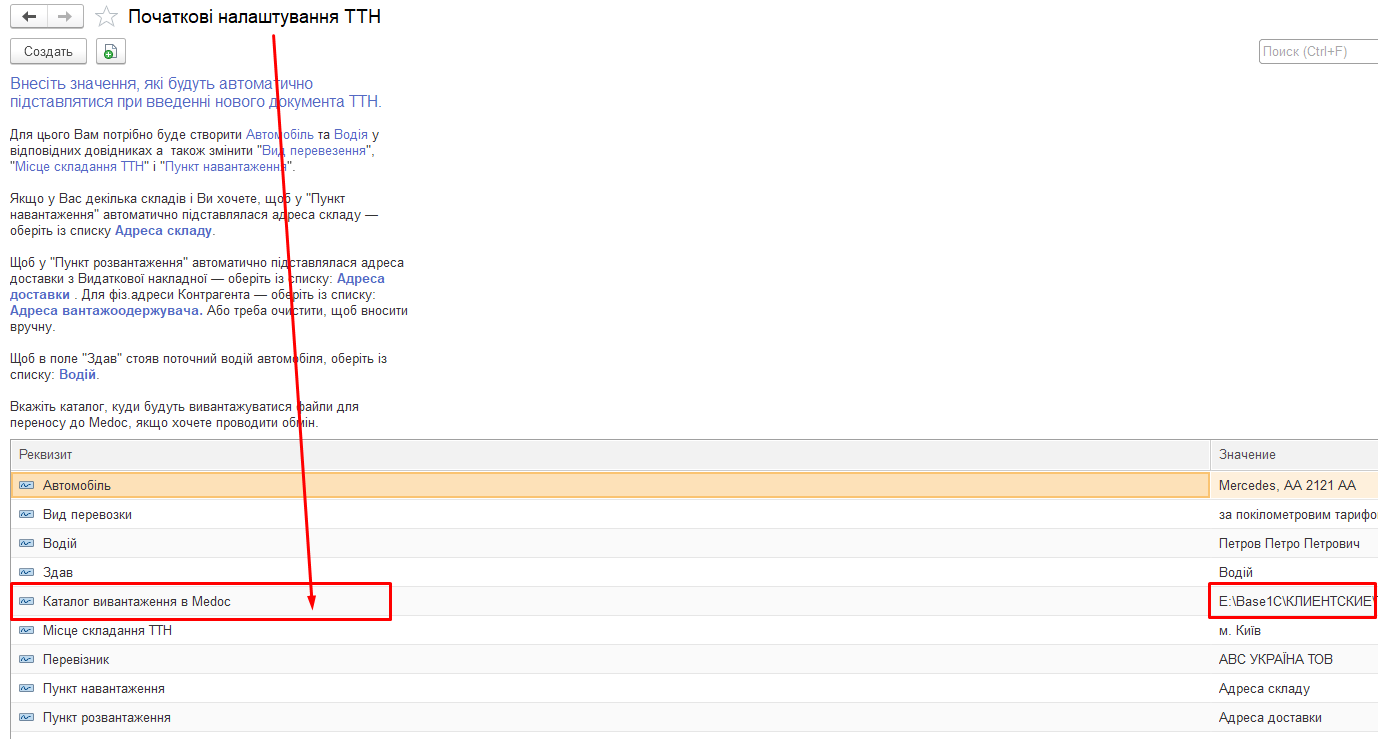1378x739 pixels.
Task: Add page to favorites with star icon
Action: 106,17
